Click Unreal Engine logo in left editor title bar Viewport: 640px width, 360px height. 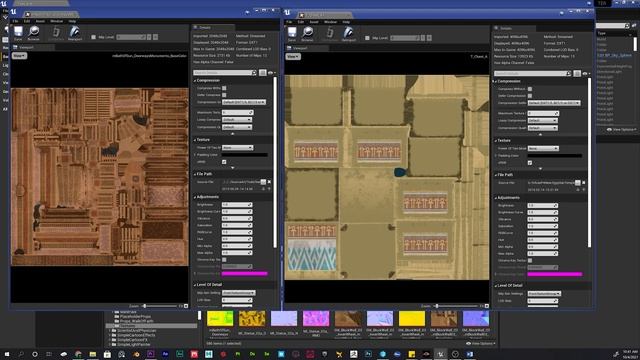[x=13, y=11]
